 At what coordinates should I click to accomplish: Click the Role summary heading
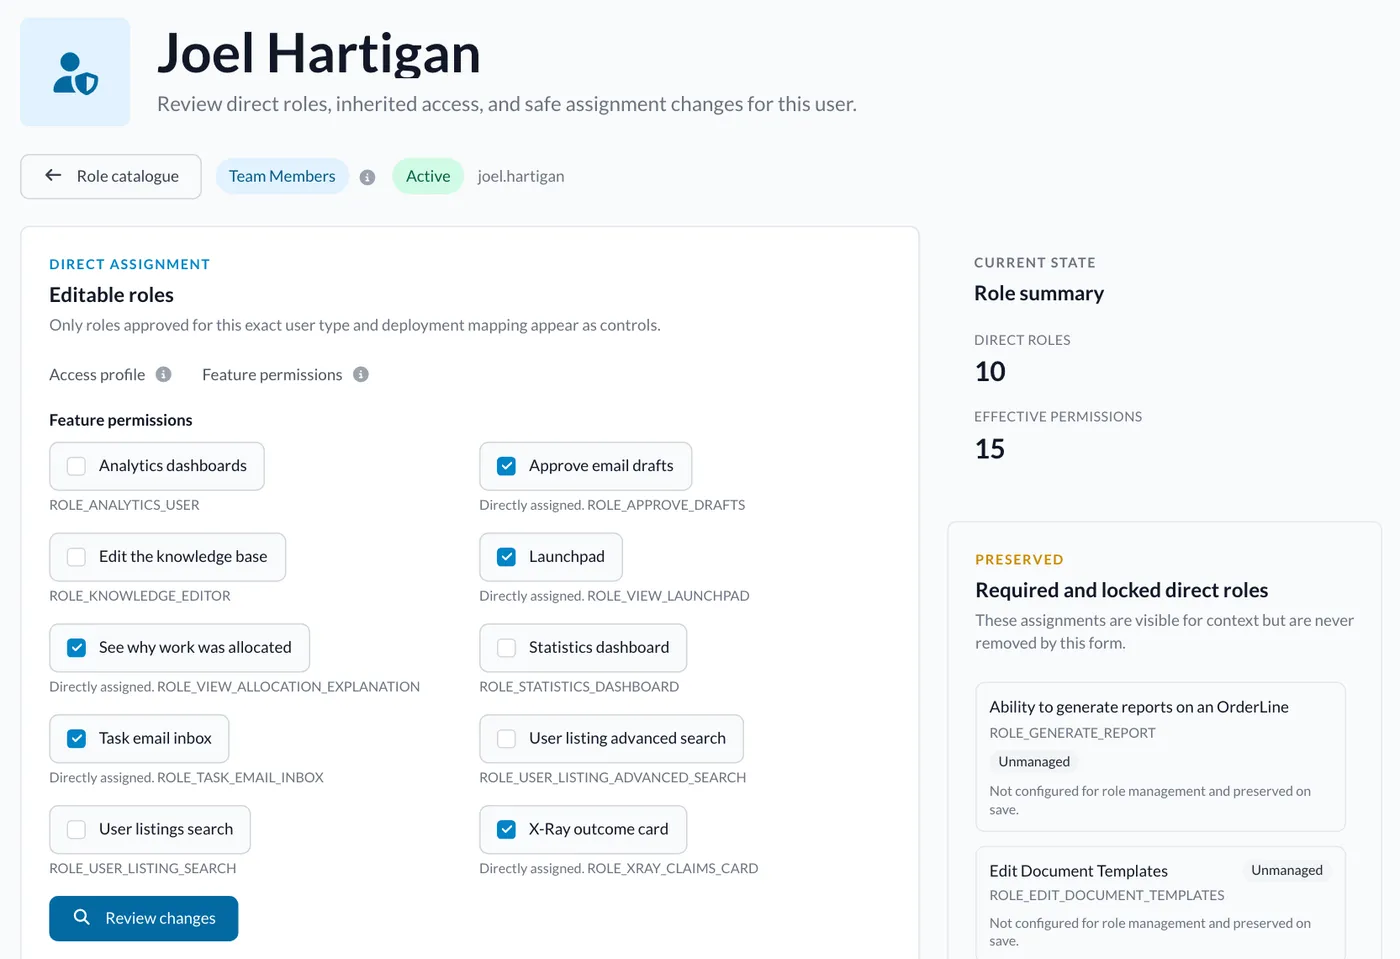tap(1039, 293)
